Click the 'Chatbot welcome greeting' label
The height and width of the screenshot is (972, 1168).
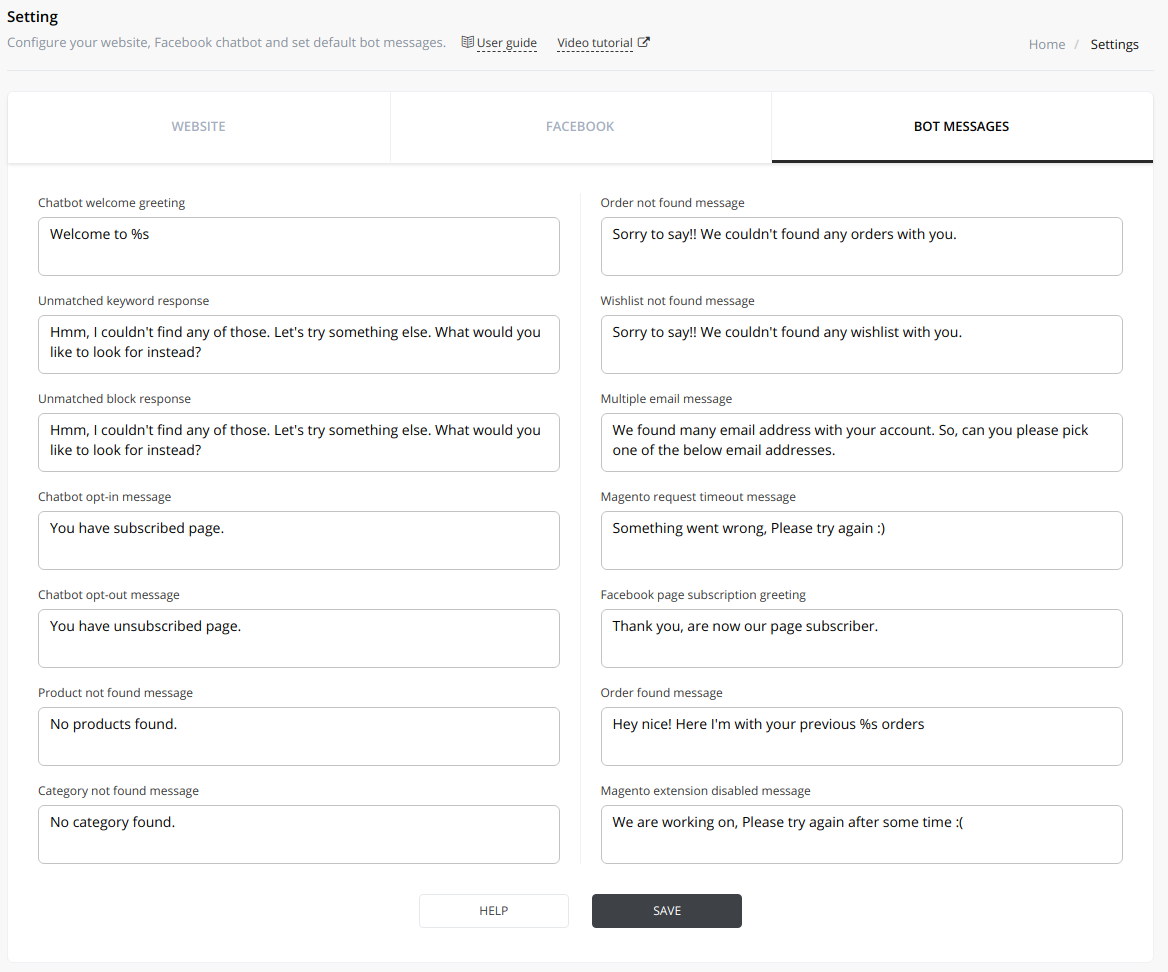pos(112,203)
